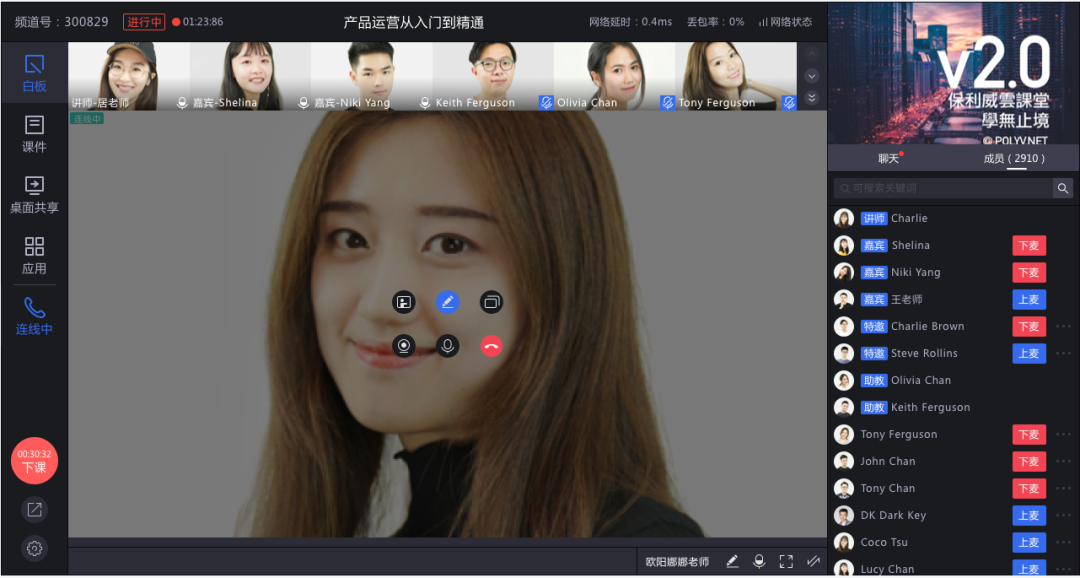
Task: Start 桌面共享 desktop sharing
Action: [x=34, y=194]
